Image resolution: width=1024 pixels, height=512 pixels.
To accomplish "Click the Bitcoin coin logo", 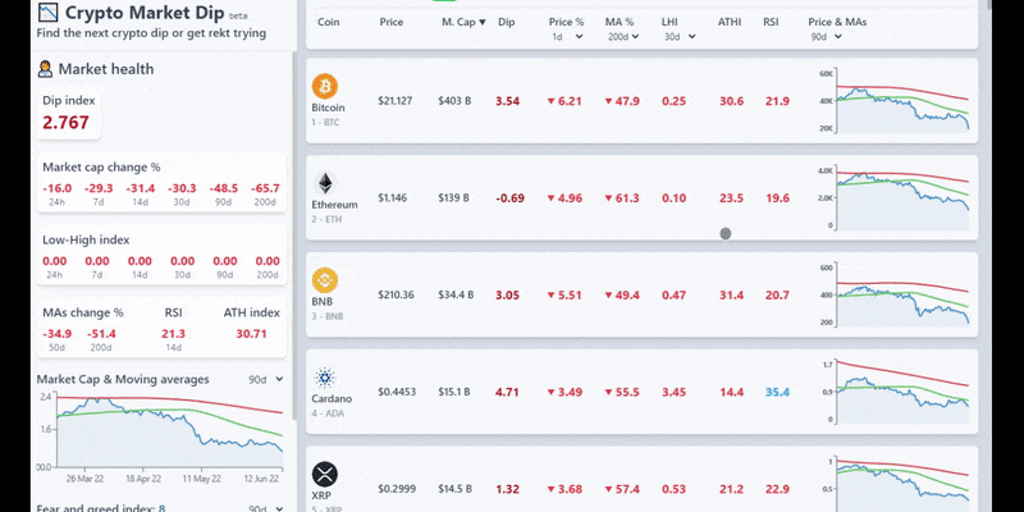I will click(x=325, y=86).
